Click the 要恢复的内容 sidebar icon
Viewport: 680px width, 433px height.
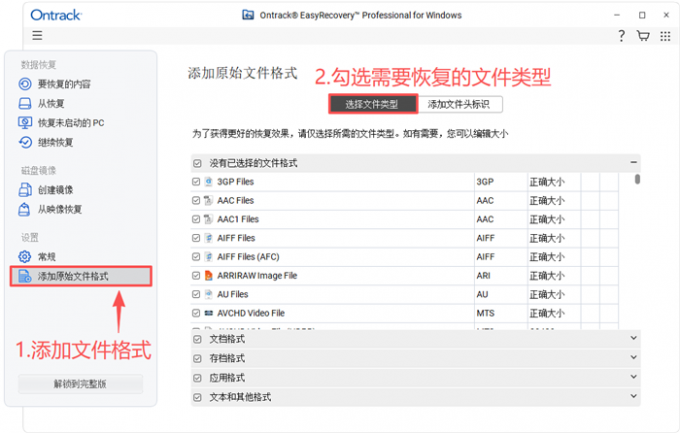click(x=25, y=84)
